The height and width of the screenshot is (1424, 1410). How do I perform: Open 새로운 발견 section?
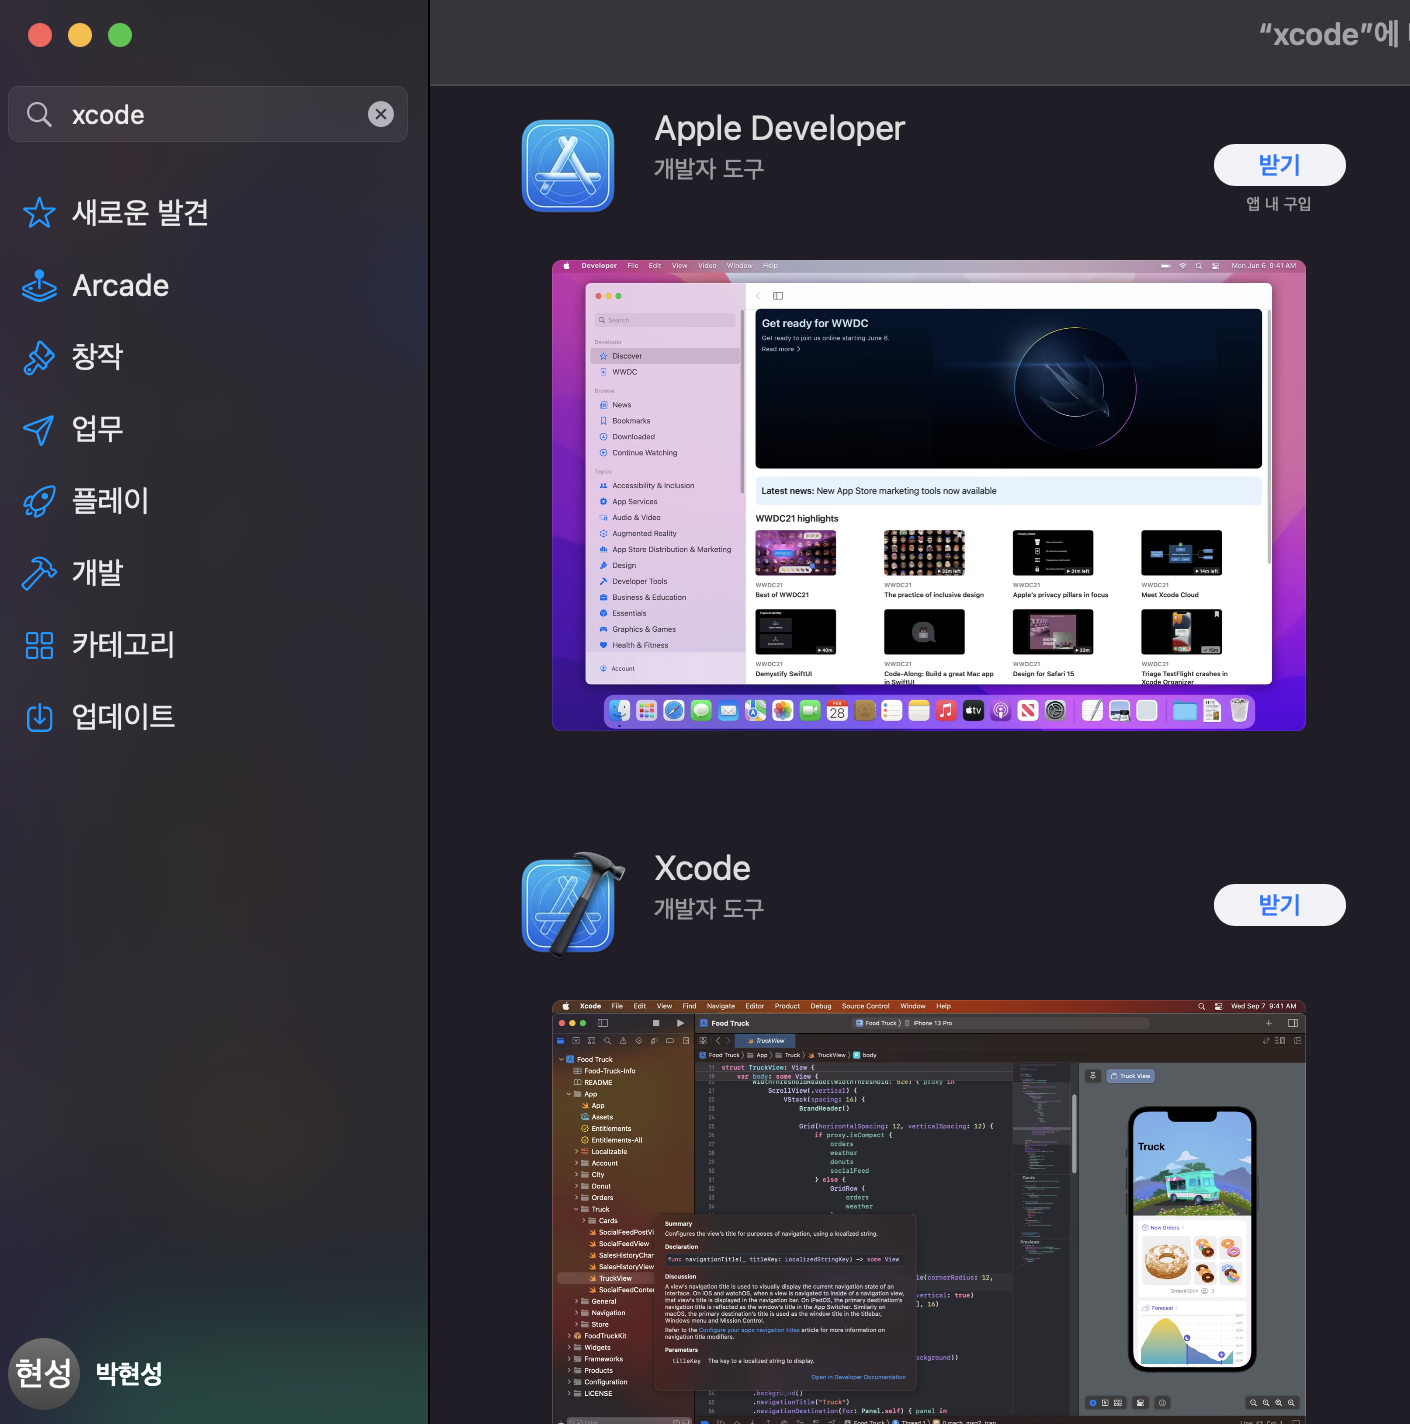pyautogui.click(x=140, y=212)
